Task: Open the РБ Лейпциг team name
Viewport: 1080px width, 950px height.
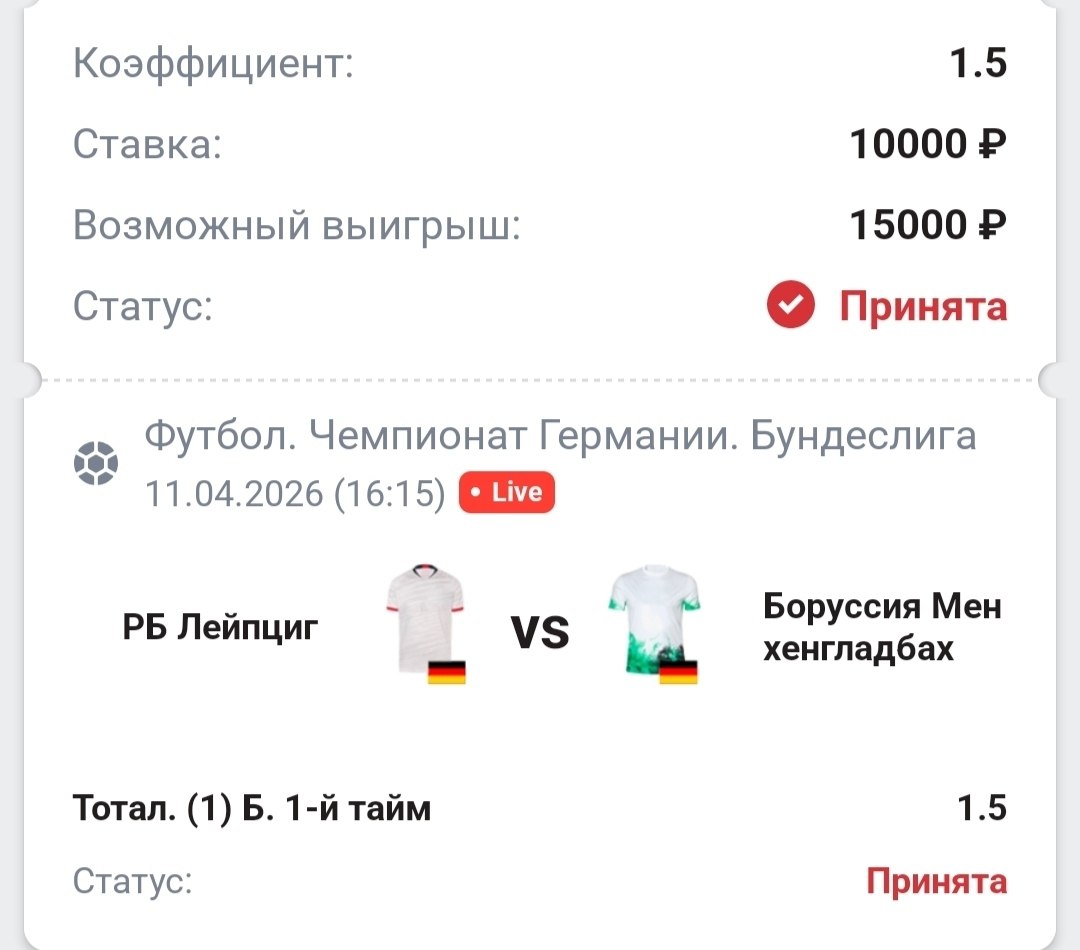Action: click(221, 628)
